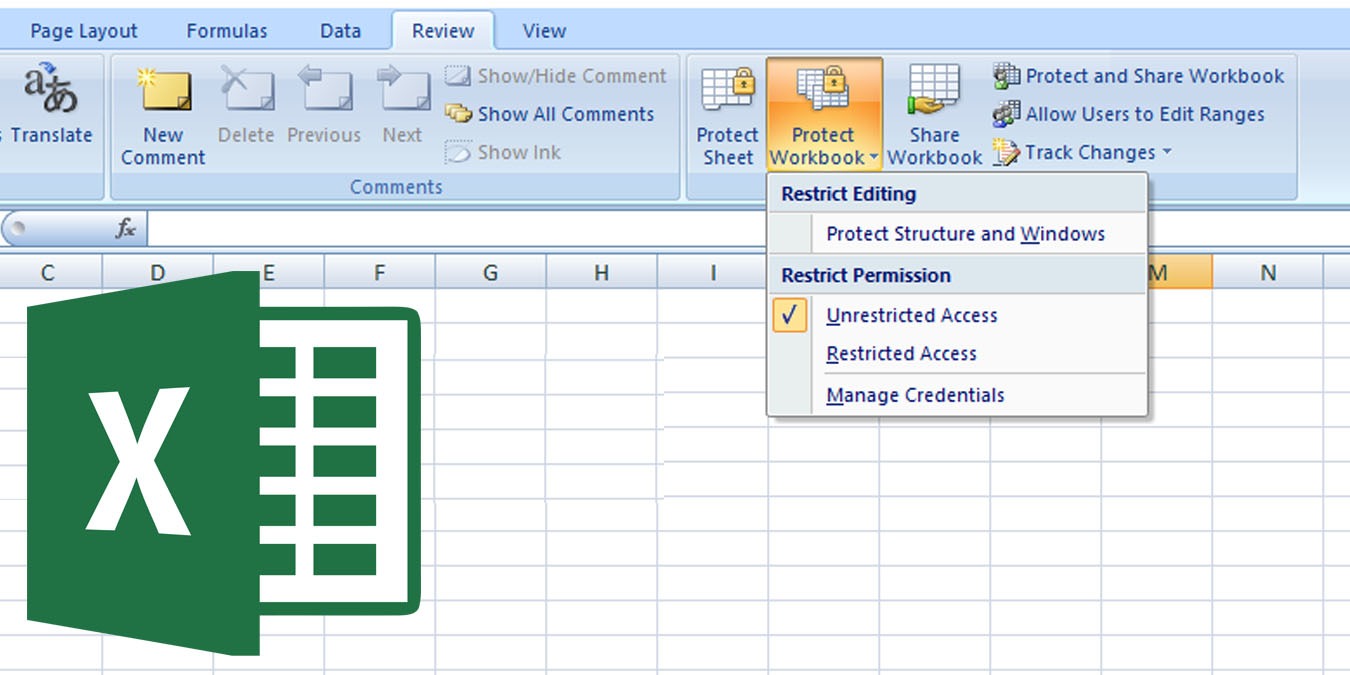The width and height of the screenshot is (1350, 675).
Task: Switch to the Formulas tab
Action: click(x=226, y=31)
